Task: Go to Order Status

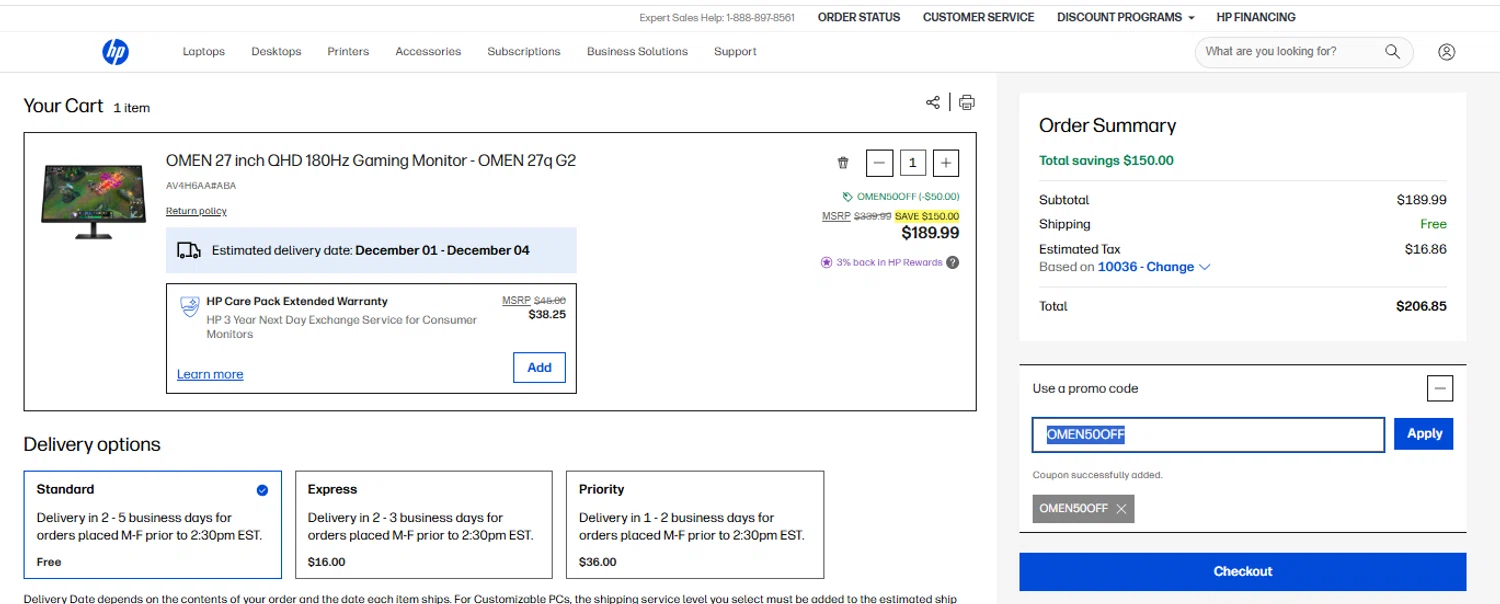Action: [x=859, y=17]
